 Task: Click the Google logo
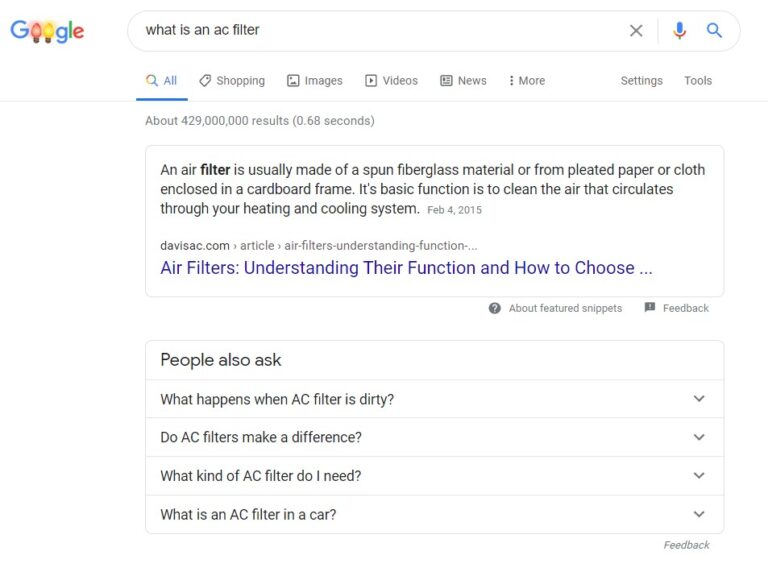pos(47,31)
